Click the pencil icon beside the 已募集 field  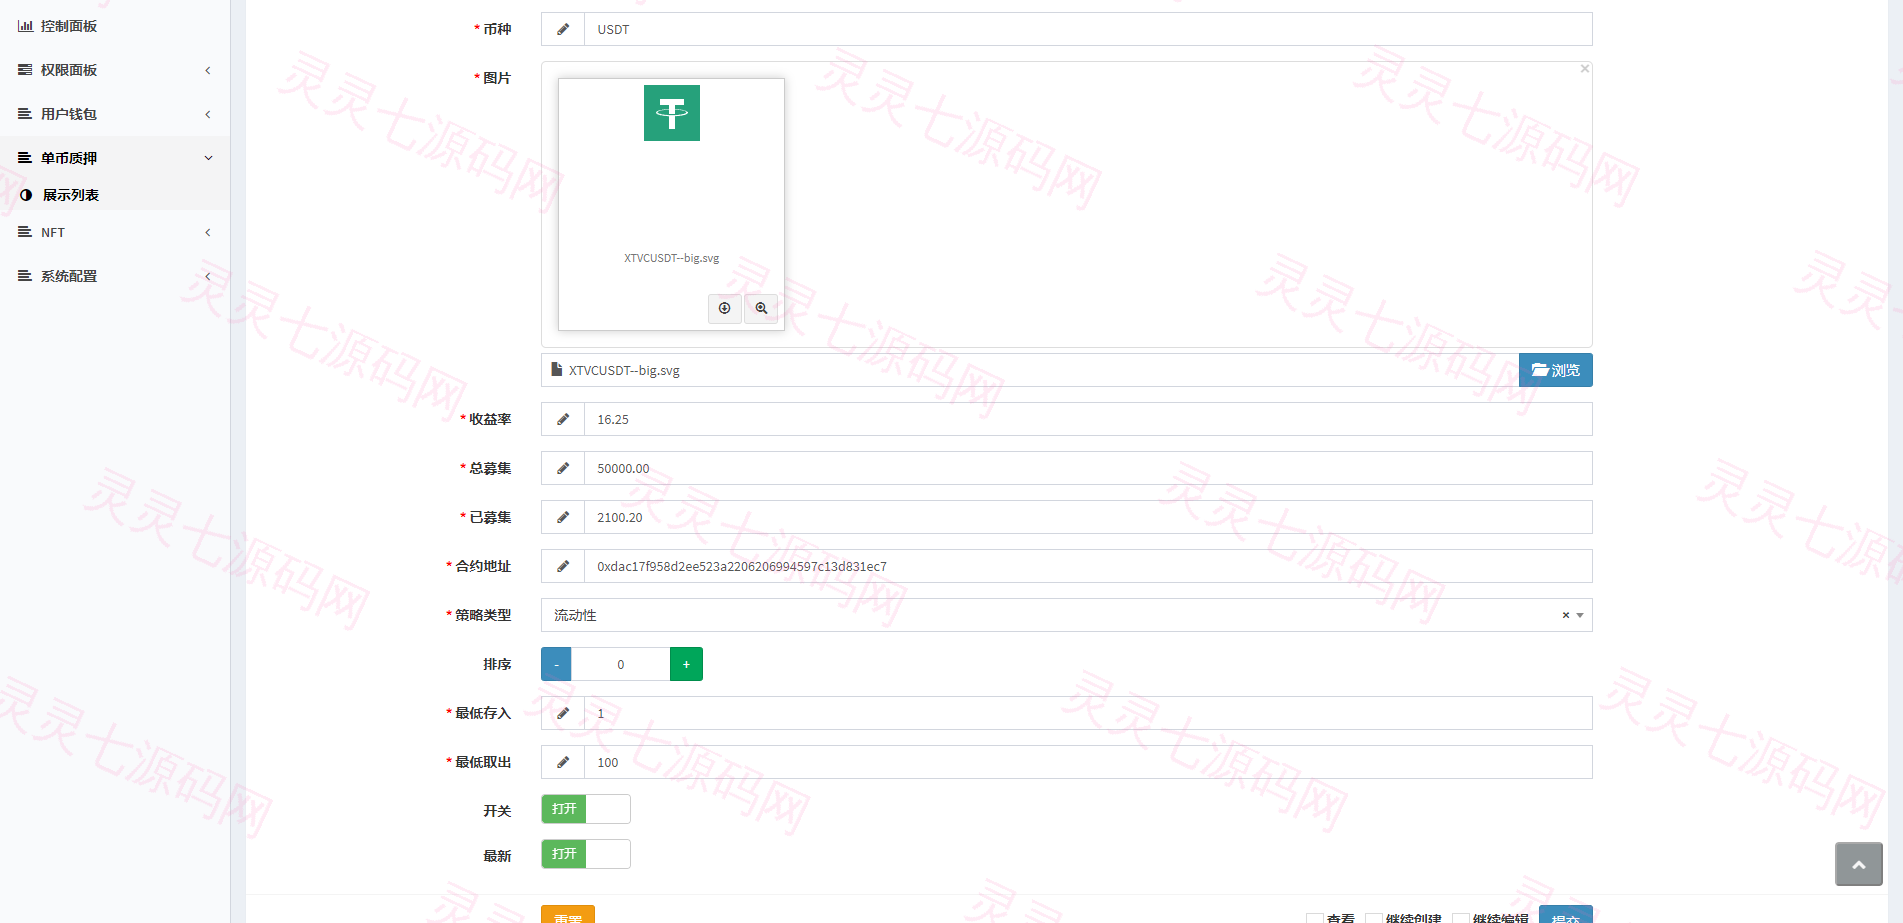563,517
